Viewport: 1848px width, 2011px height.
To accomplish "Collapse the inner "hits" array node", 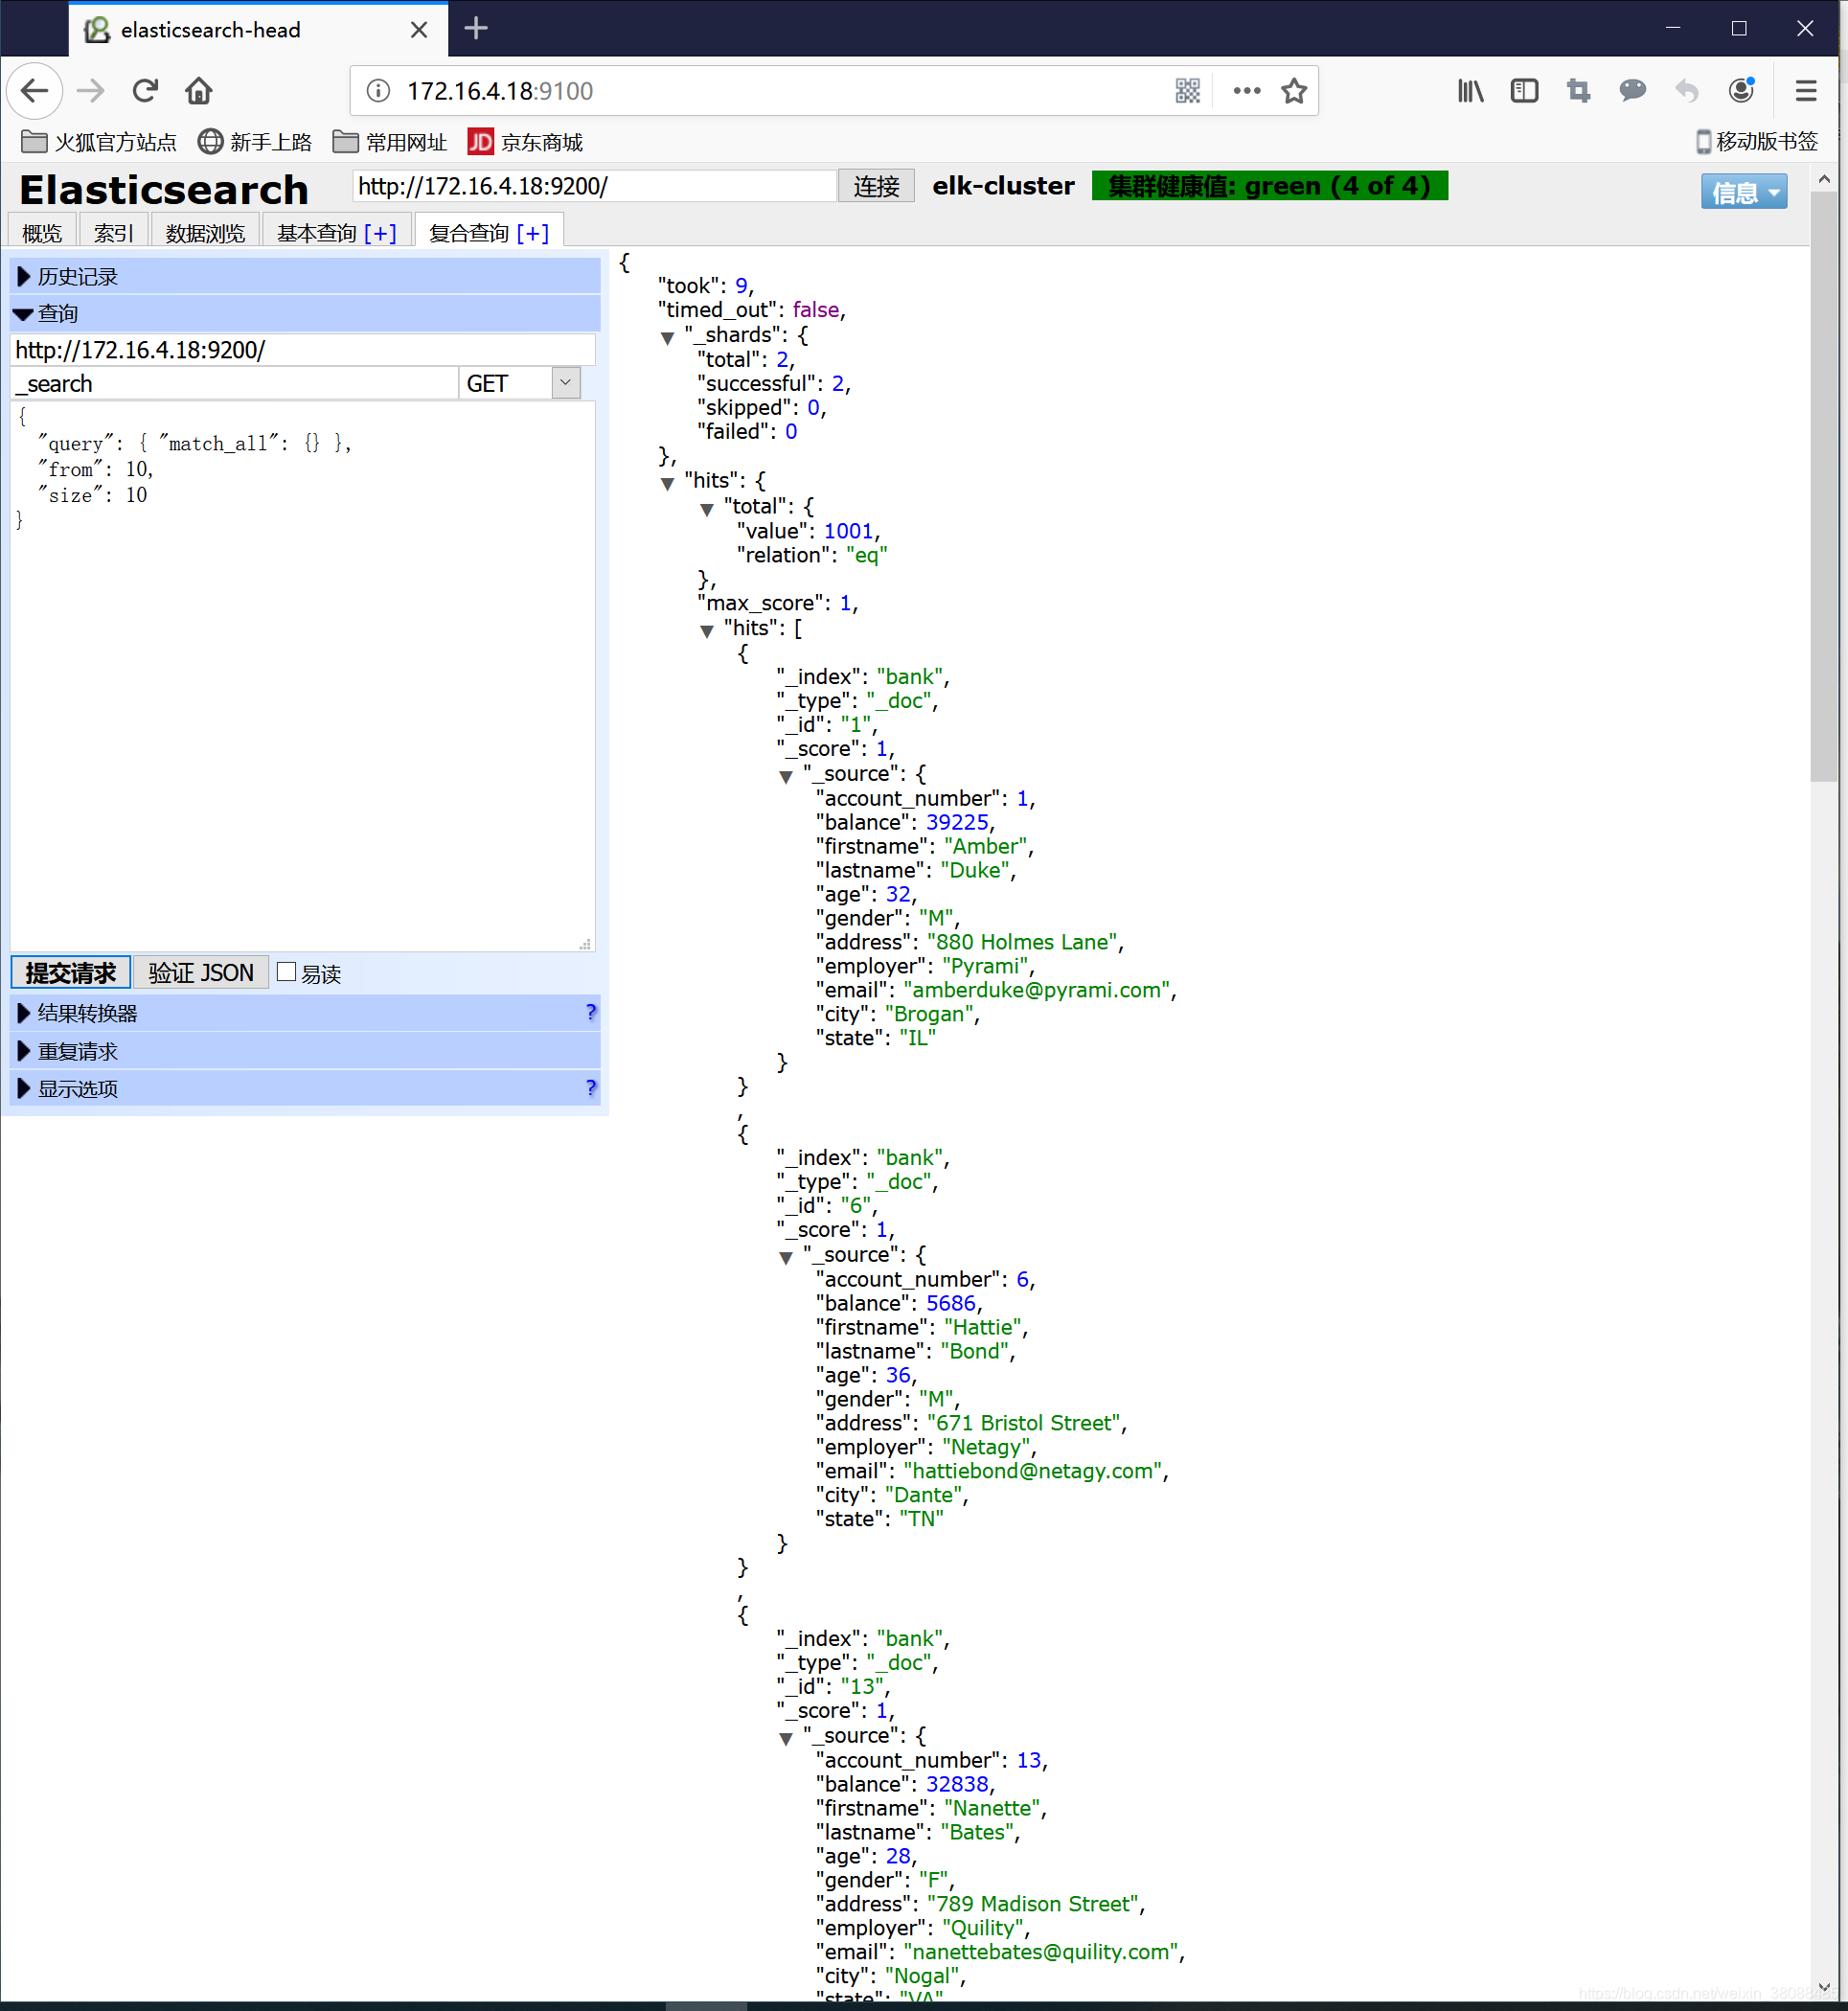I will (x=707, y=631).
